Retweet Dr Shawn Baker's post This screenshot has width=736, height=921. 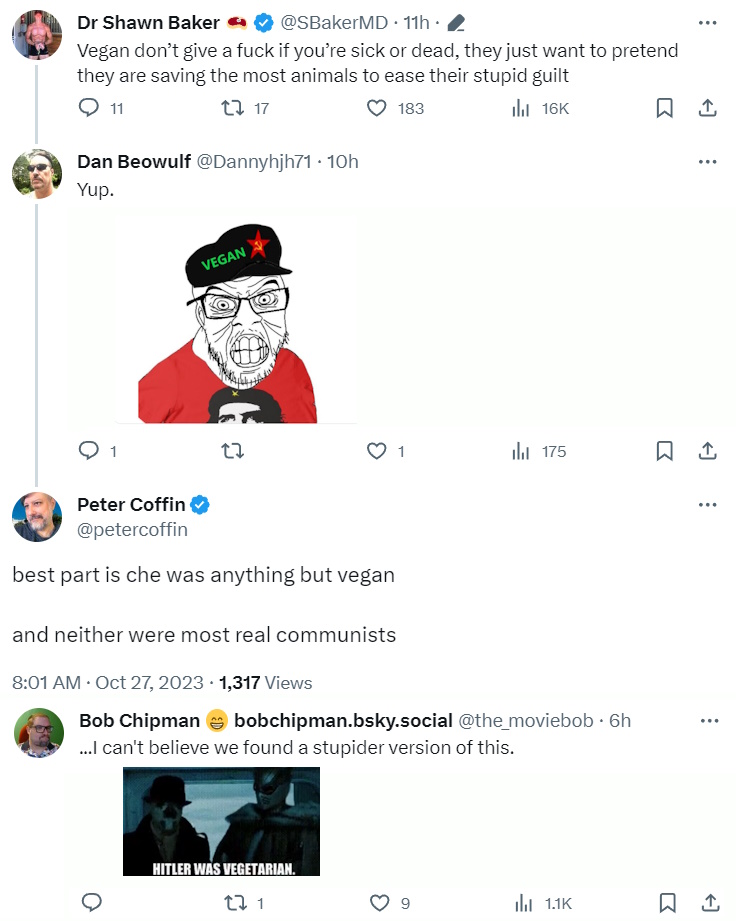click(x=234, y=108)
